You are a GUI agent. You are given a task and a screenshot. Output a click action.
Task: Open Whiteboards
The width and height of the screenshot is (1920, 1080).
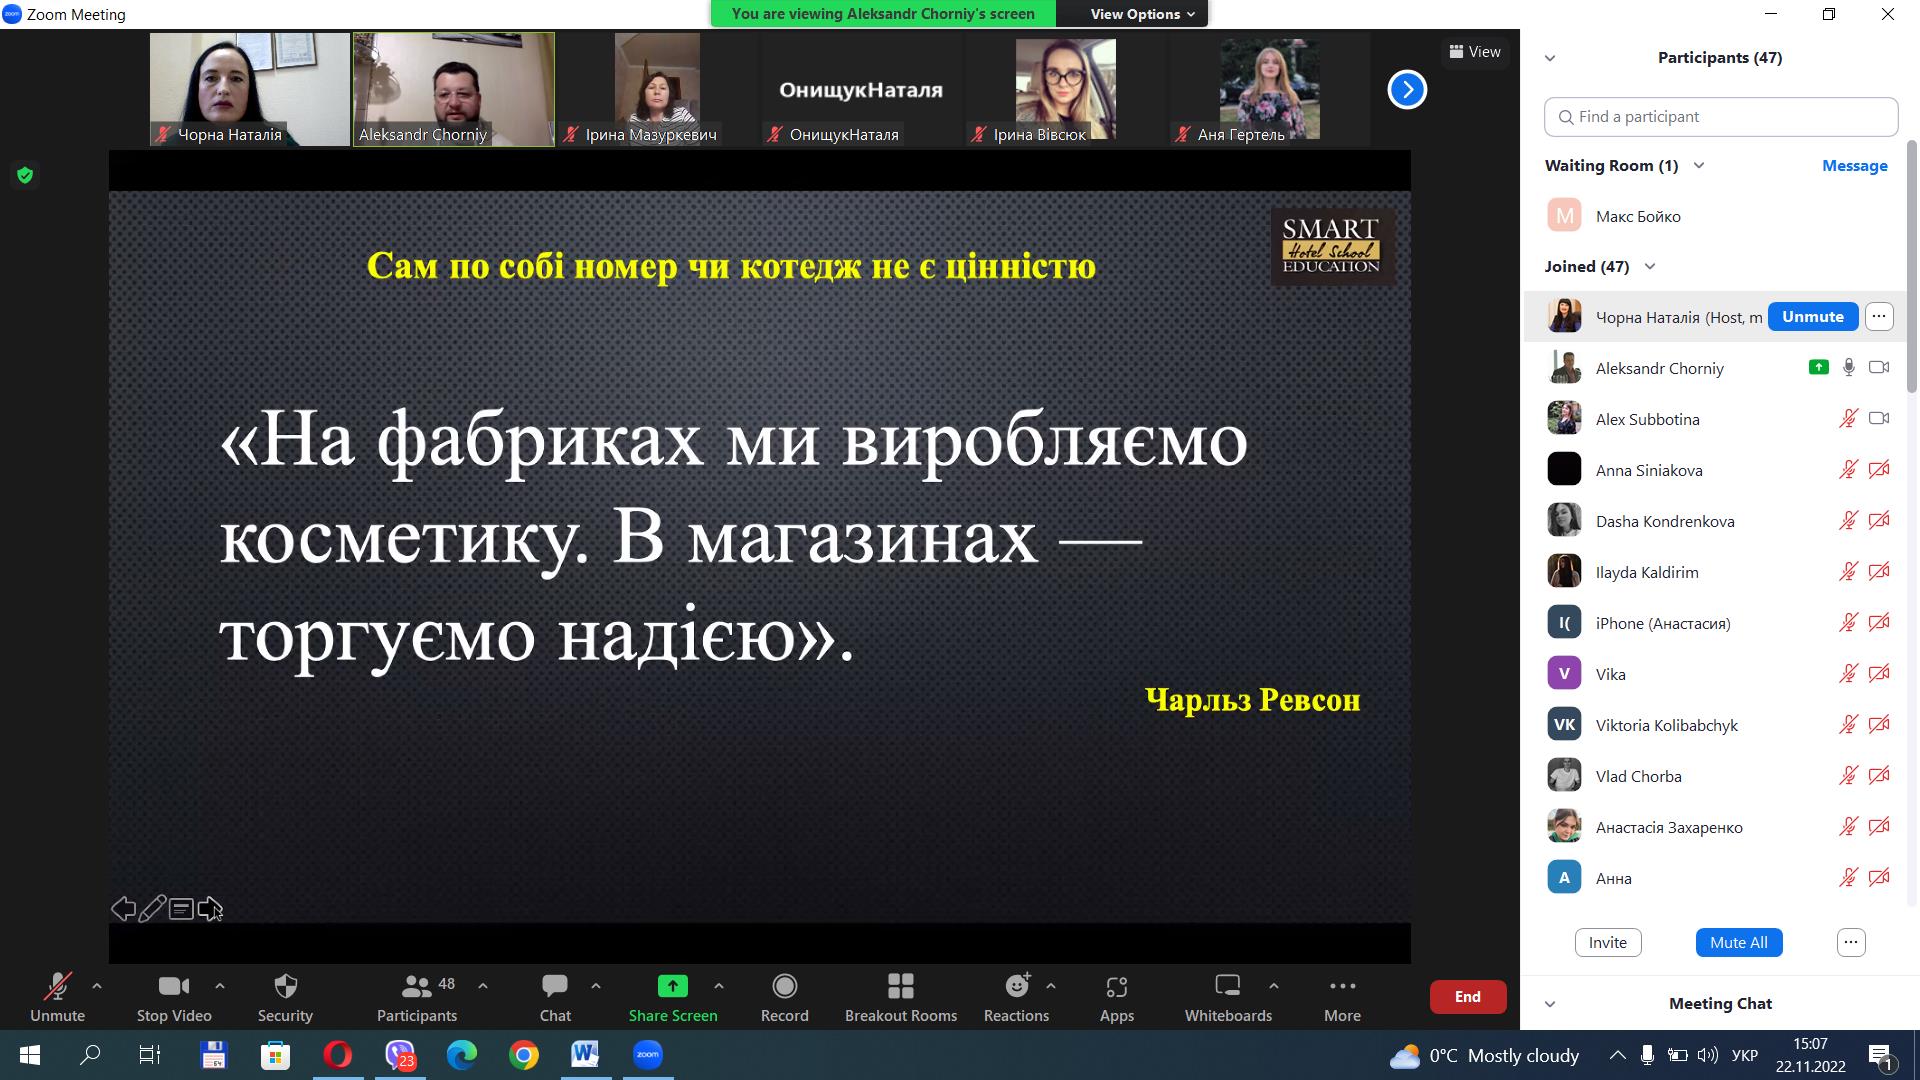(1227, 987)
